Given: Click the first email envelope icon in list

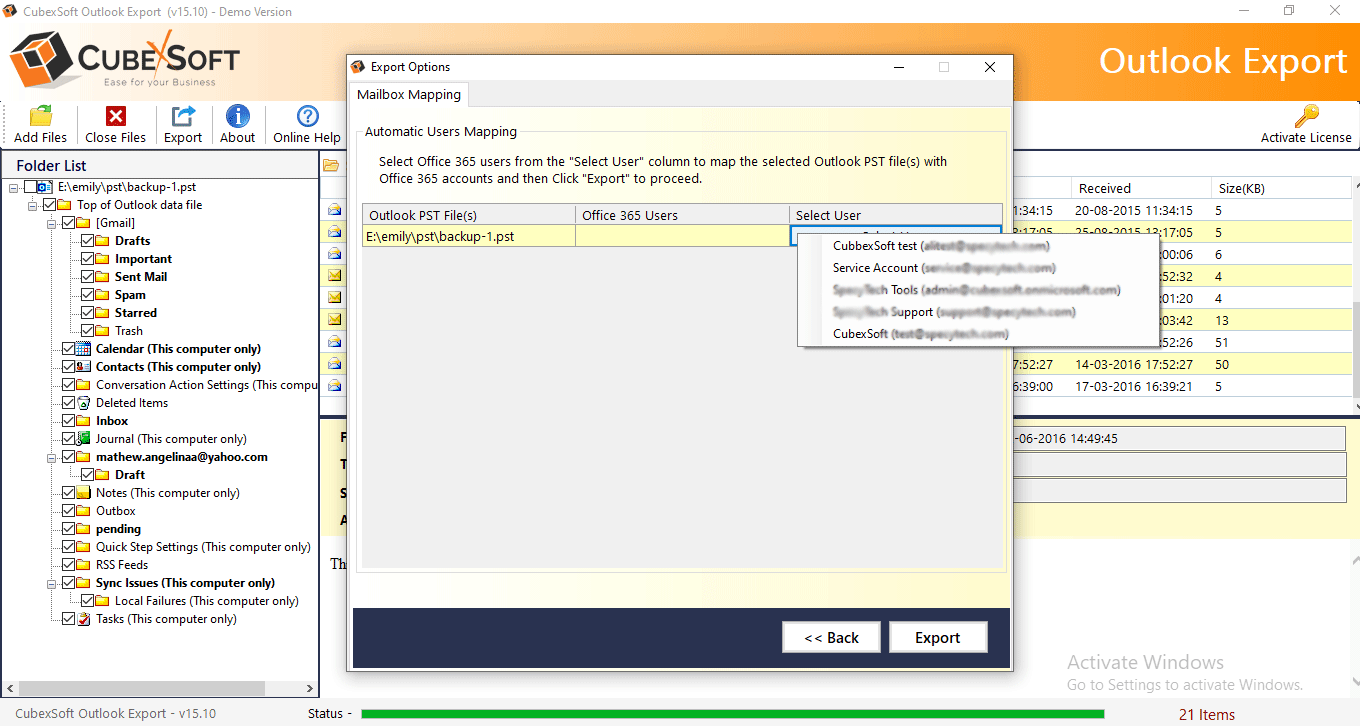Looking at the screenshot, I should click(335, 210).
